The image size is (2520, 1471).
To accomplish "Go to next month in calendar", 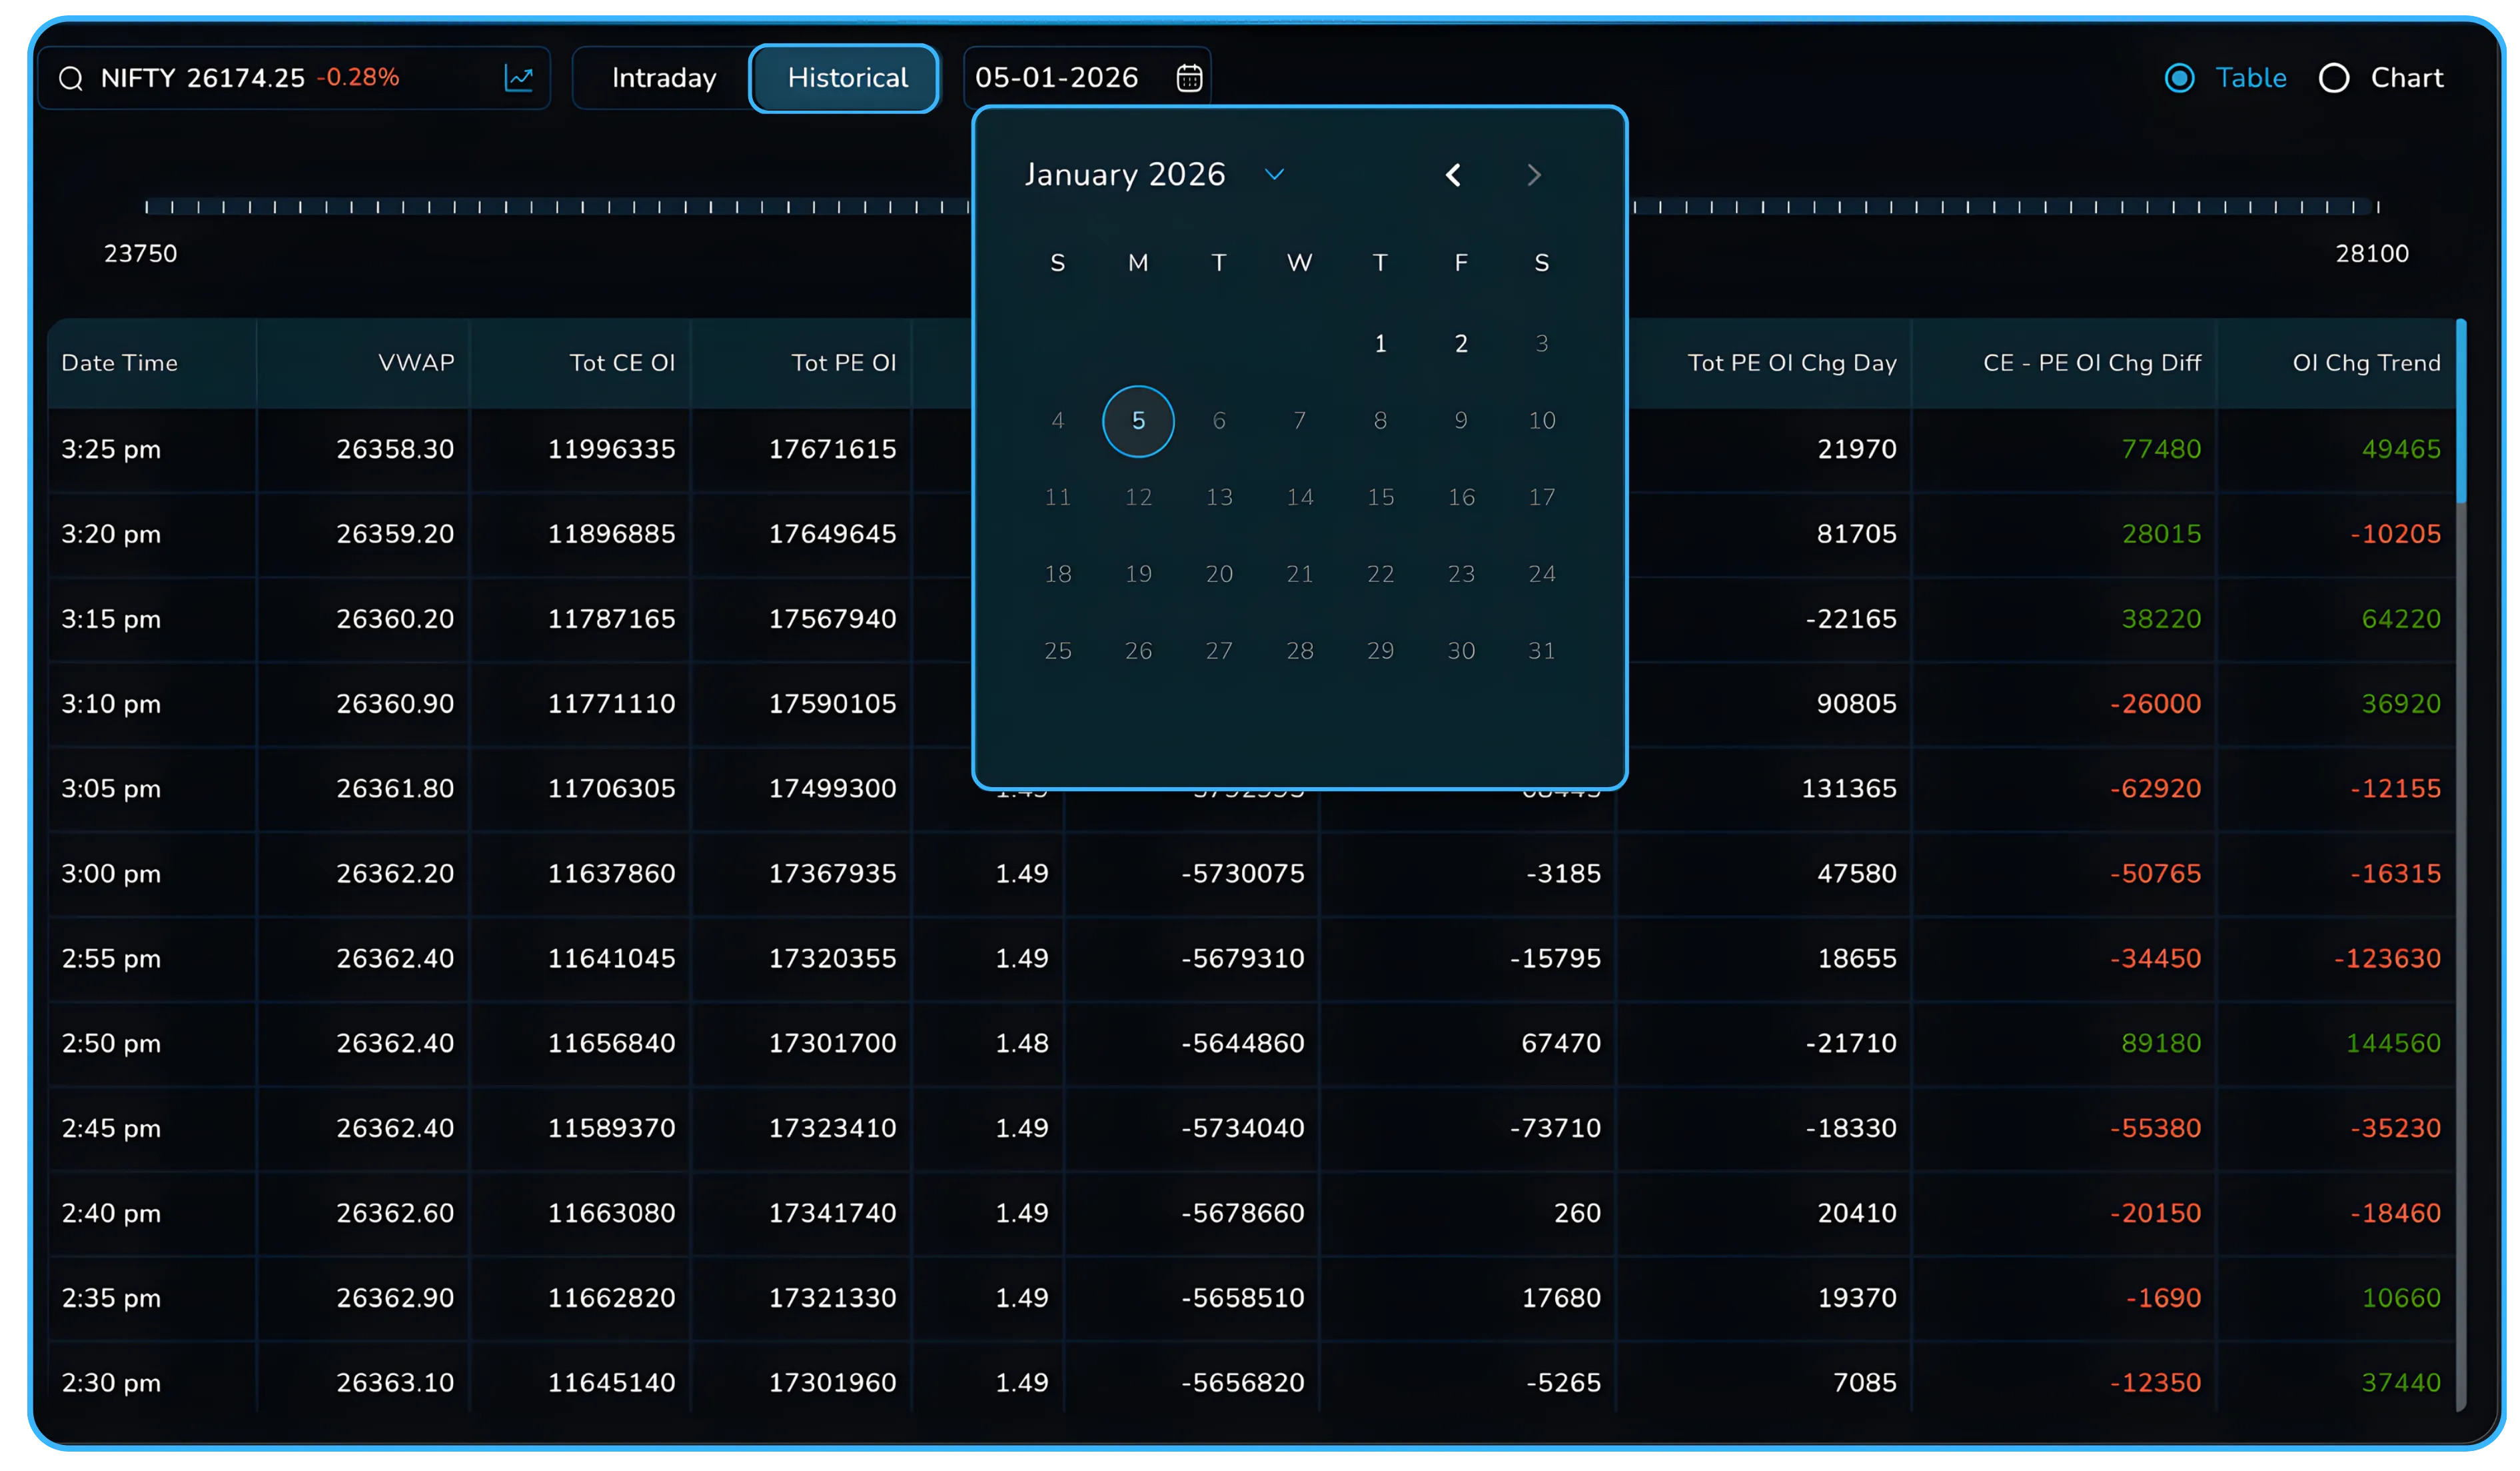I will [x=1534, y=176].
